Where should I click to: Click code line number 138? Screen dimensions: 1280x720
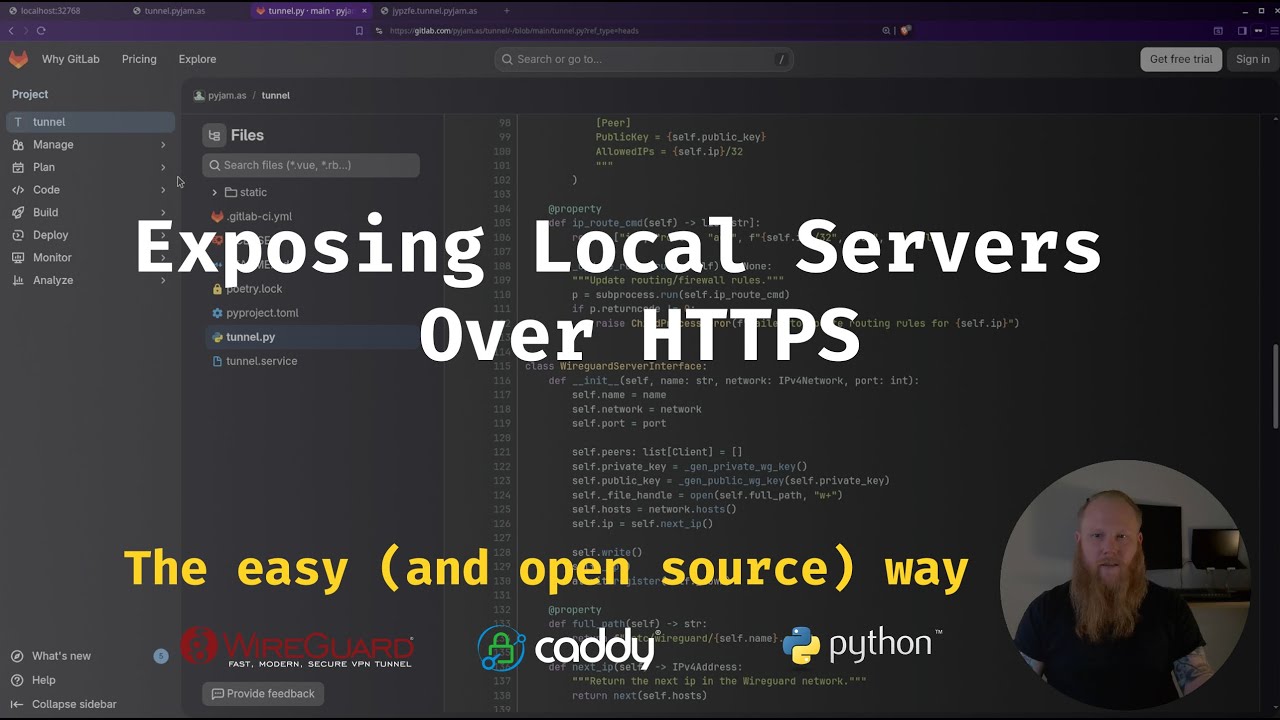(x=502, y=695)
